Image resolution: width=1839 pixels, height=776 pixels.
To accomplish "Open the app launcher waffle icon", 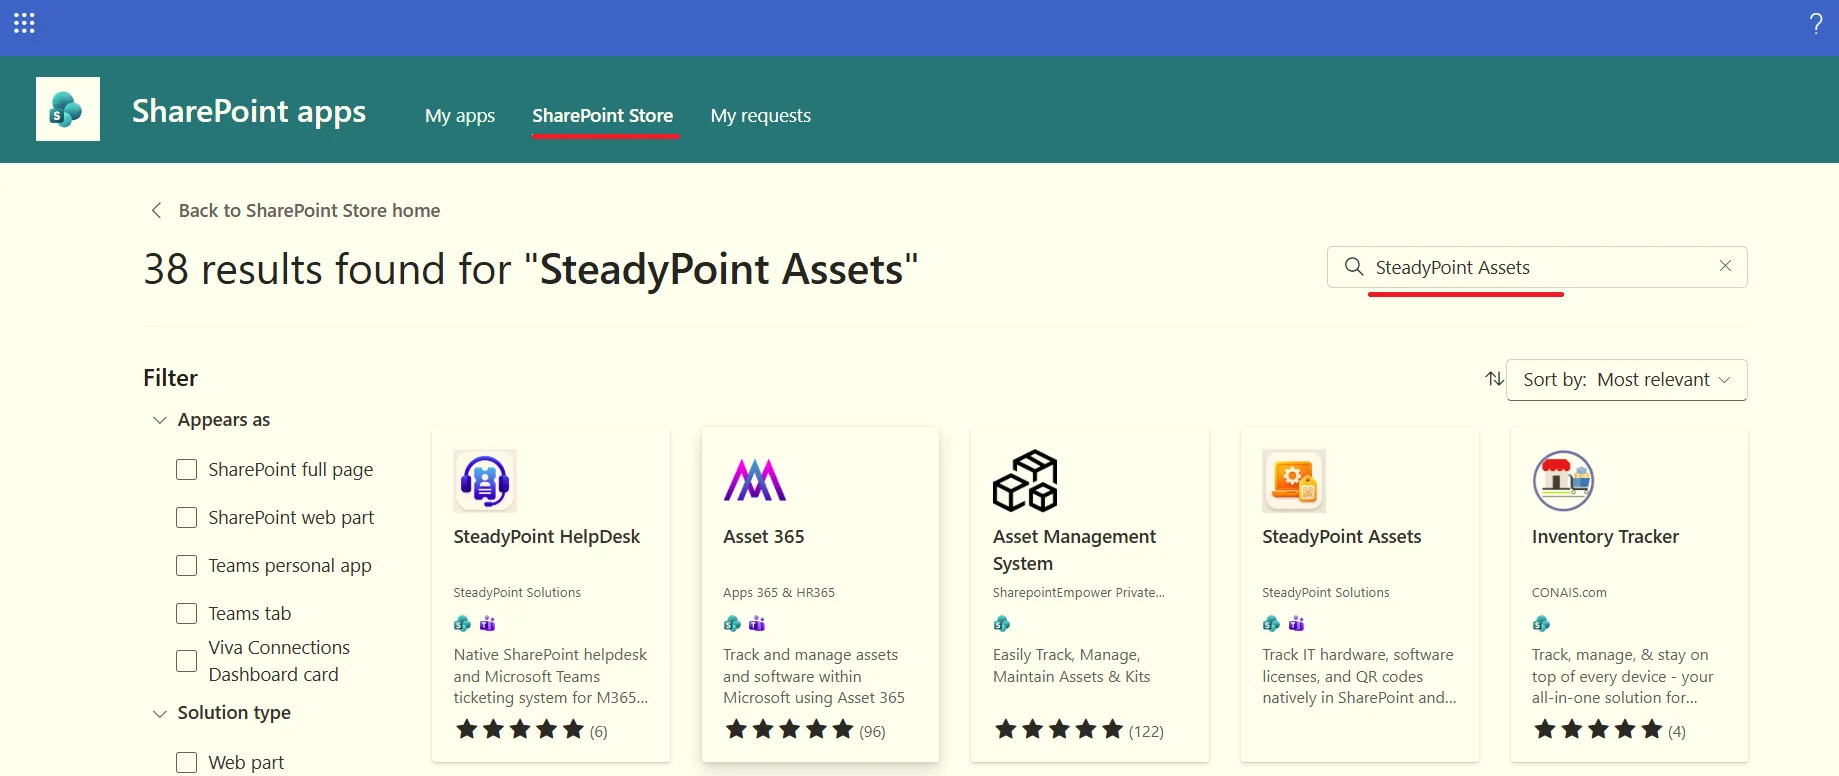I will (24, 23).
